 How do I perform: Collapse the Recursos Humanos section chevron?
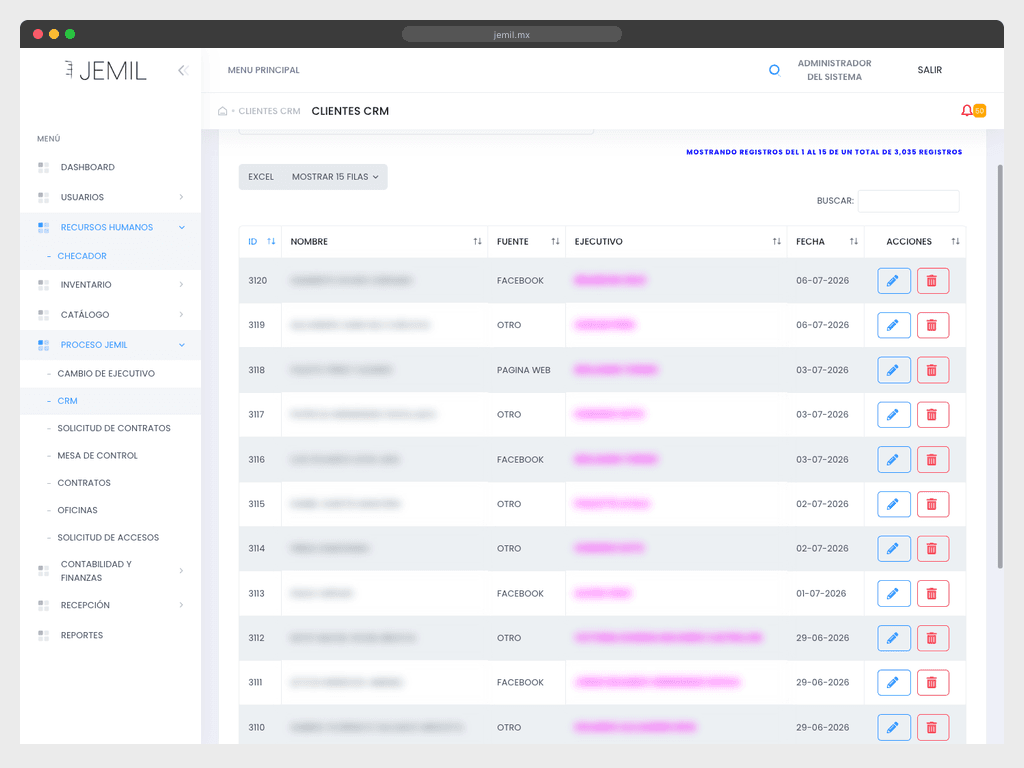182,227
